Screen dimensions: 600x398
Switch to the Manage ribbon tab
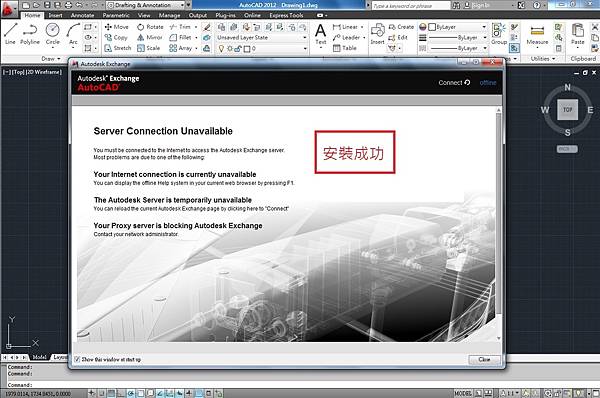[x=170, y=15]
